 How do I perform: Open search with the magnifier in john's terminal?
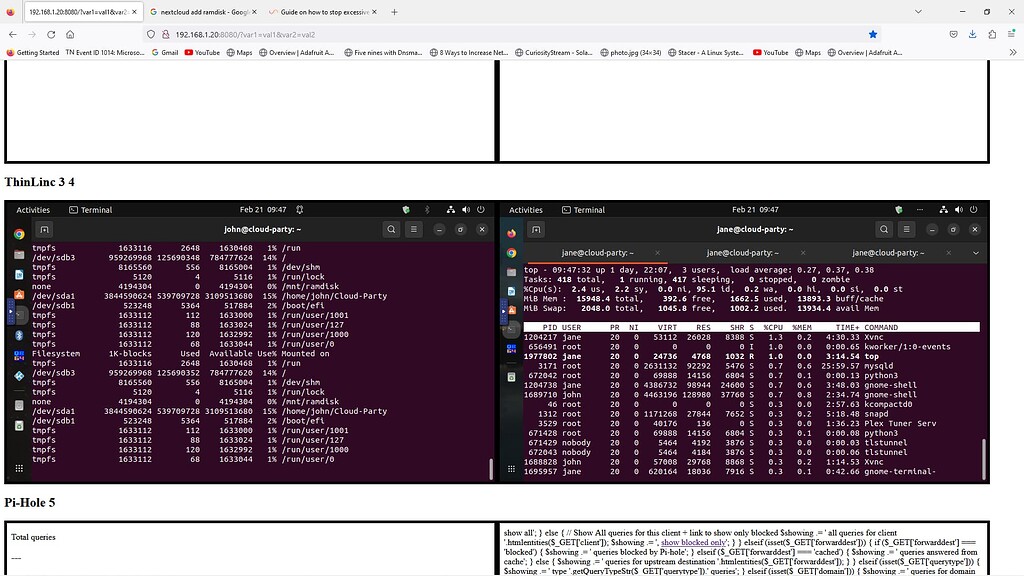point(391,229)
